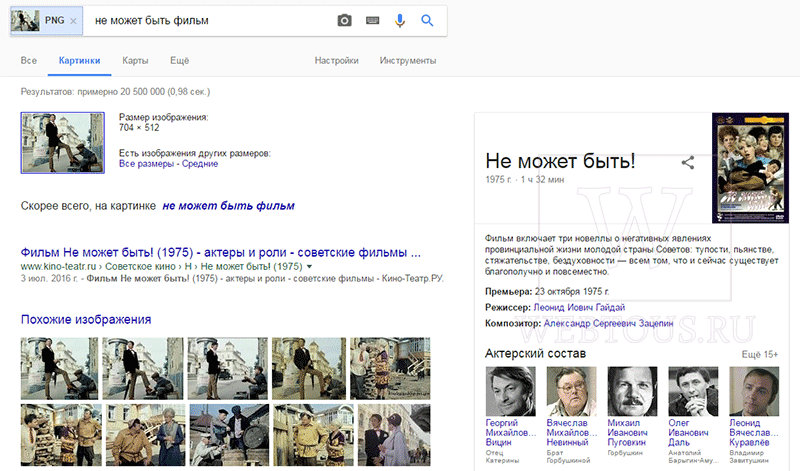Select the Картинки tab
The width and height of the screenshot is (800, 471).
pyautogui.click(x=80, y=60)
